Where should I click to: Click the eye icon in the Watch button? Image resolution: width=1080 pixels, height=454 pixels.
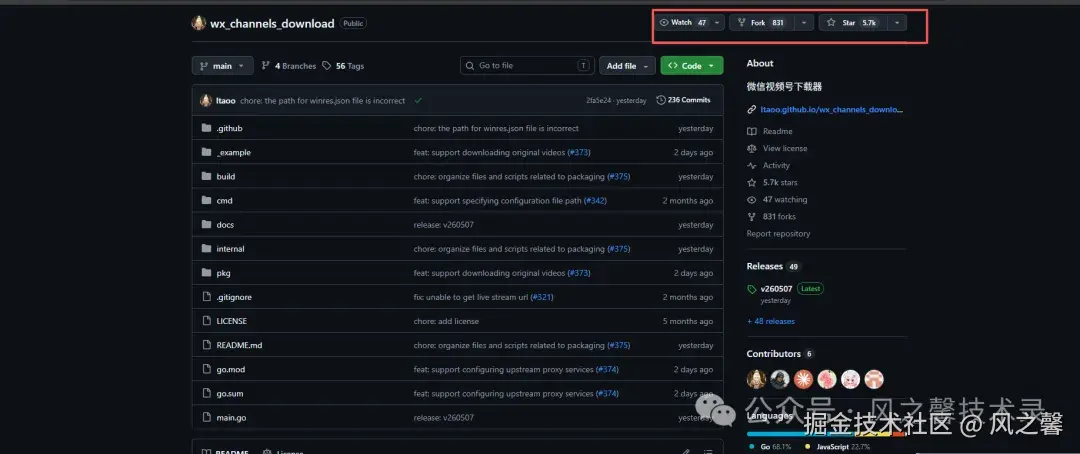664,23
